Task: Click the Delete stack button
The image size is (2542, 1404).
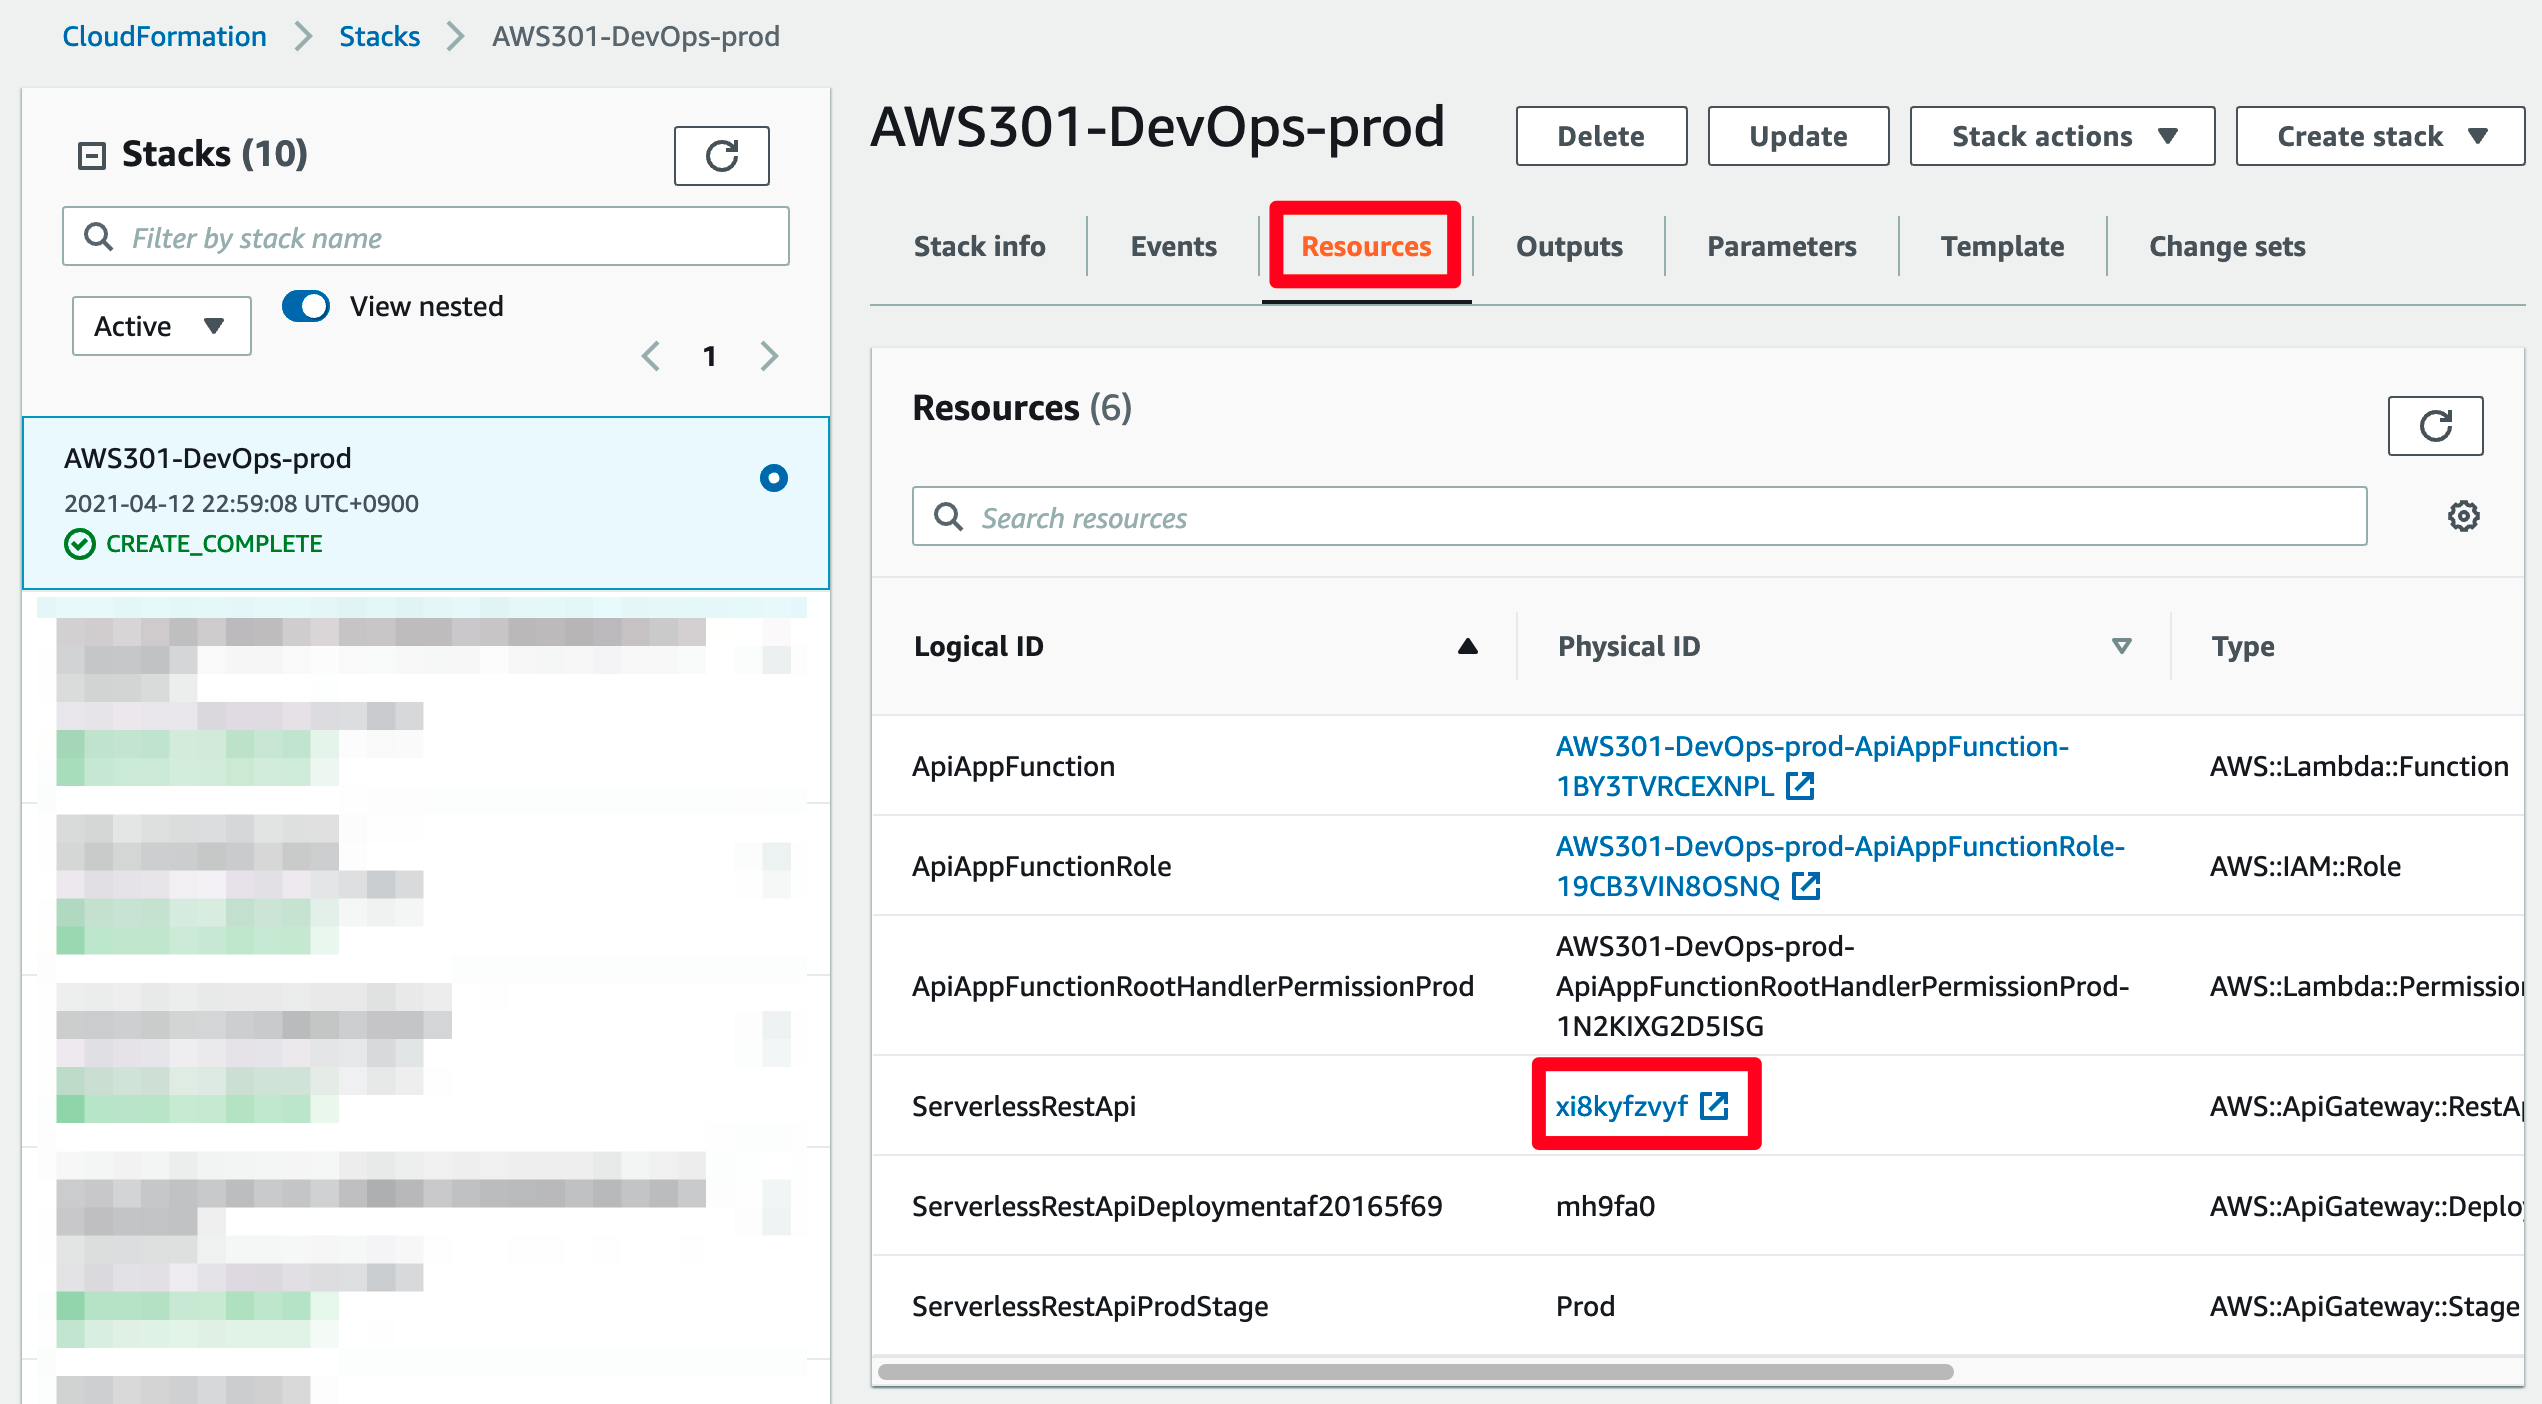Action: click(1601, 136)
